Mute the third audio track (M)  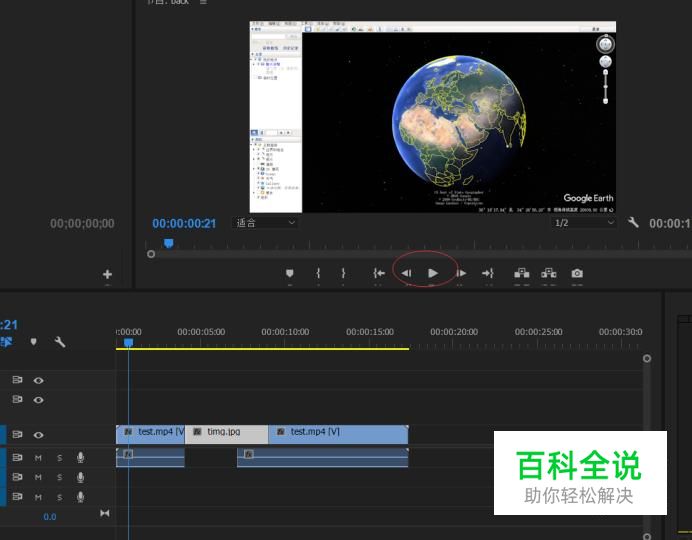tap(38, 497)
